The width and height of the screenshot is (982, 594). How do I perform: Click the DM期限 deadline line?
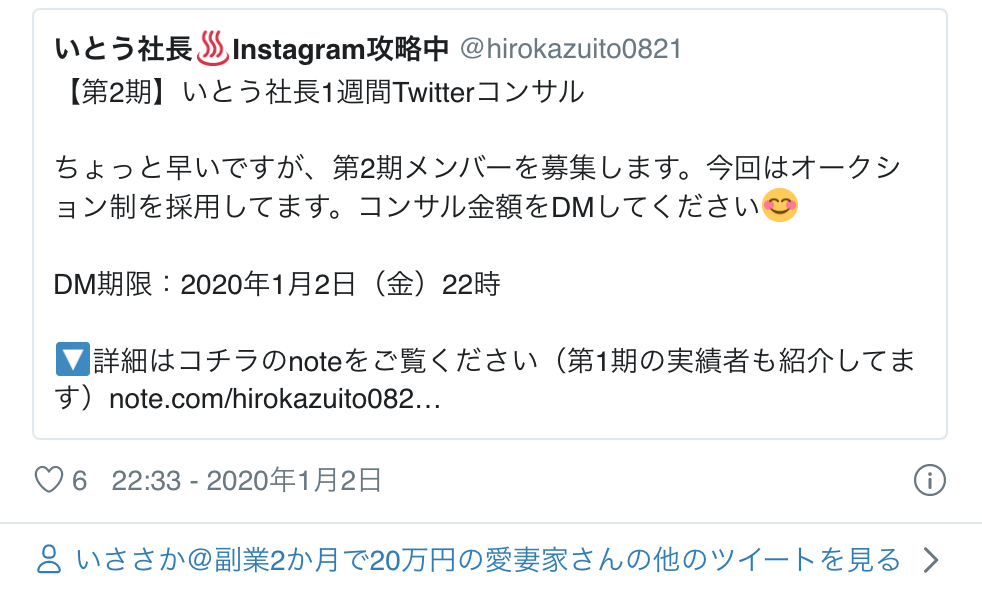(277, 284)
